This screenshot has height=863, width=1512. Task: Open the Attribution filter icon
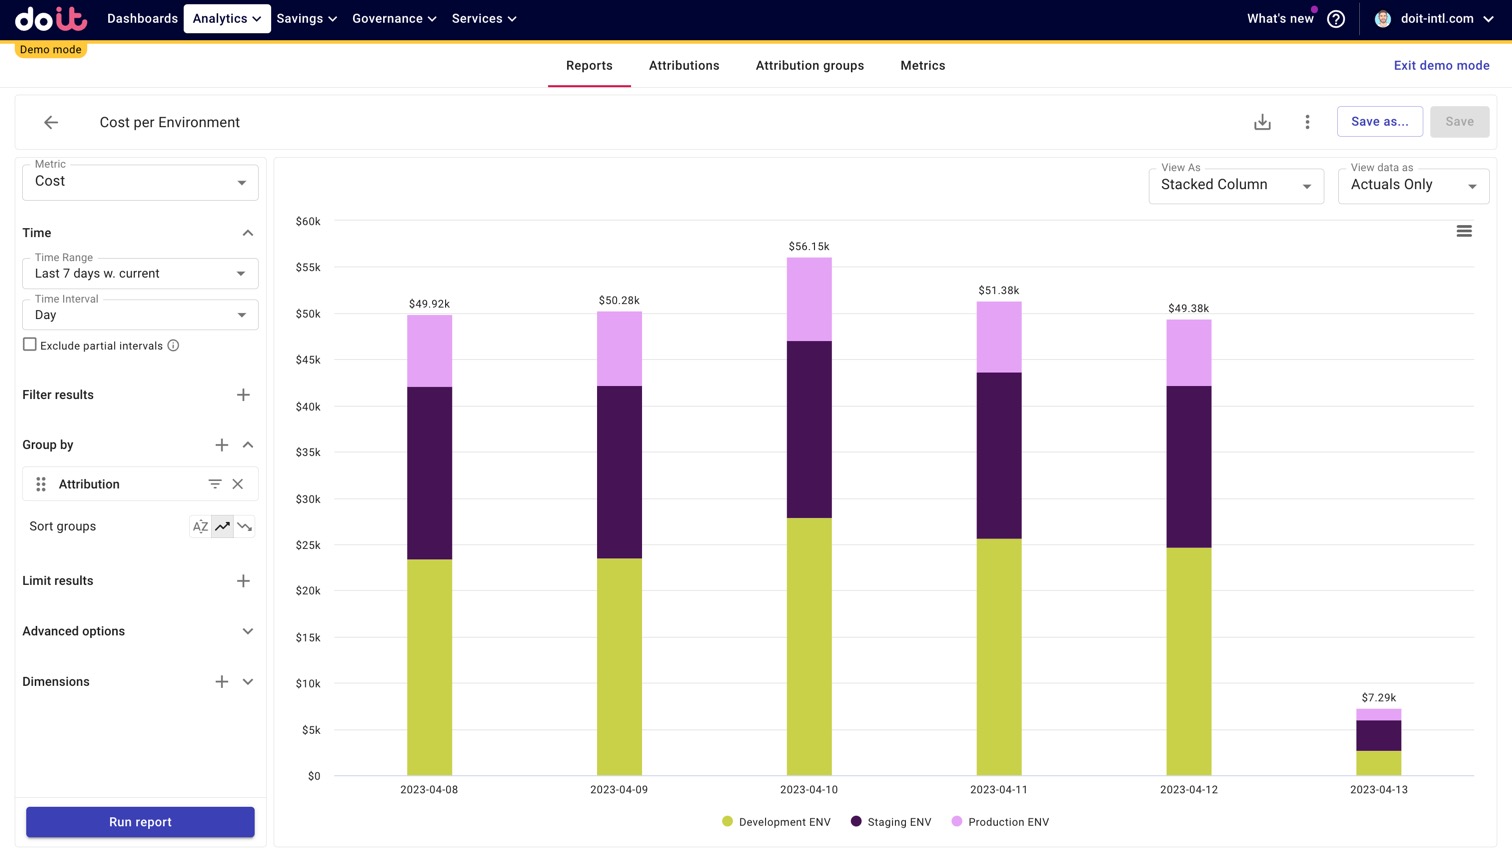(x=215, y=484)
